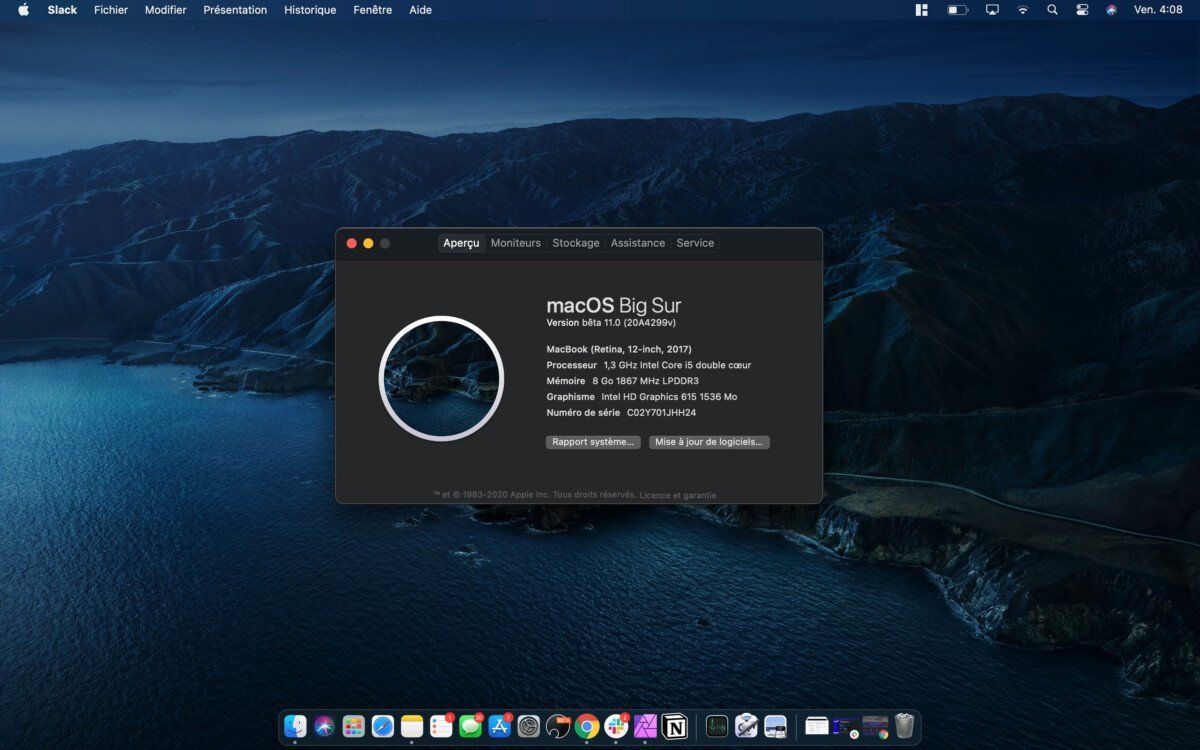The image size is (1200, 750).
Task: Close the About This Mac window
Action: [352, 243]
